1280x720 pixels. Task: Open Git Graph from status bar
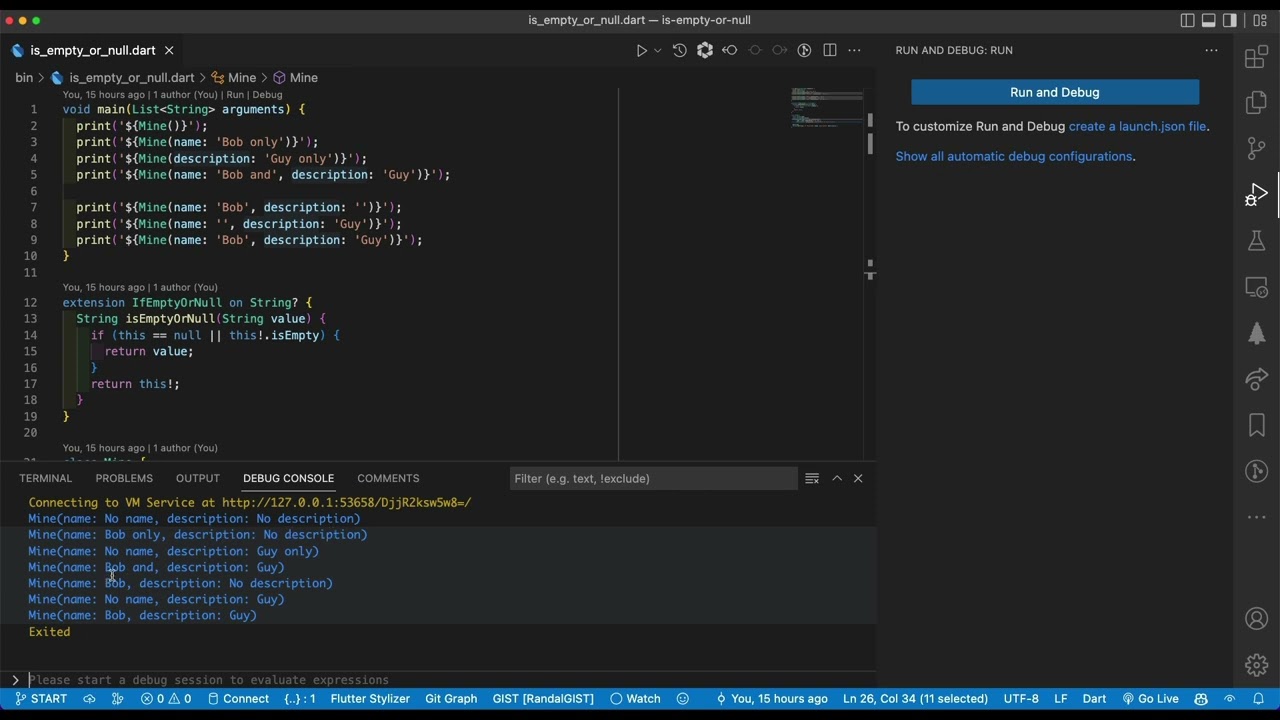pos(451,699)
